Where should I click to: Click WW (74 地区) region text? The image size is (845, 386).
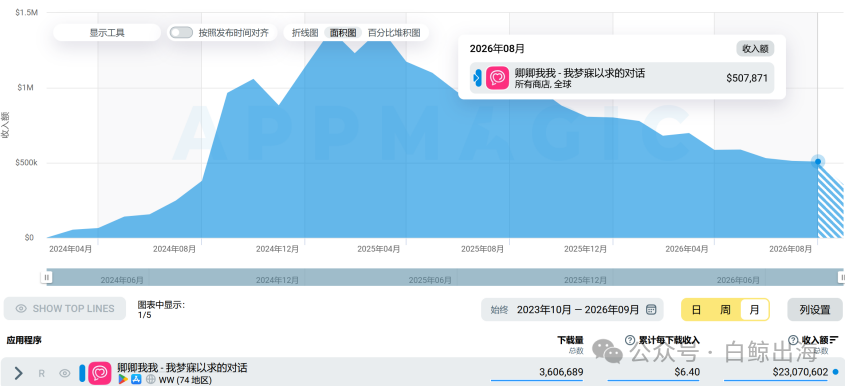click(x=185, y=380)
